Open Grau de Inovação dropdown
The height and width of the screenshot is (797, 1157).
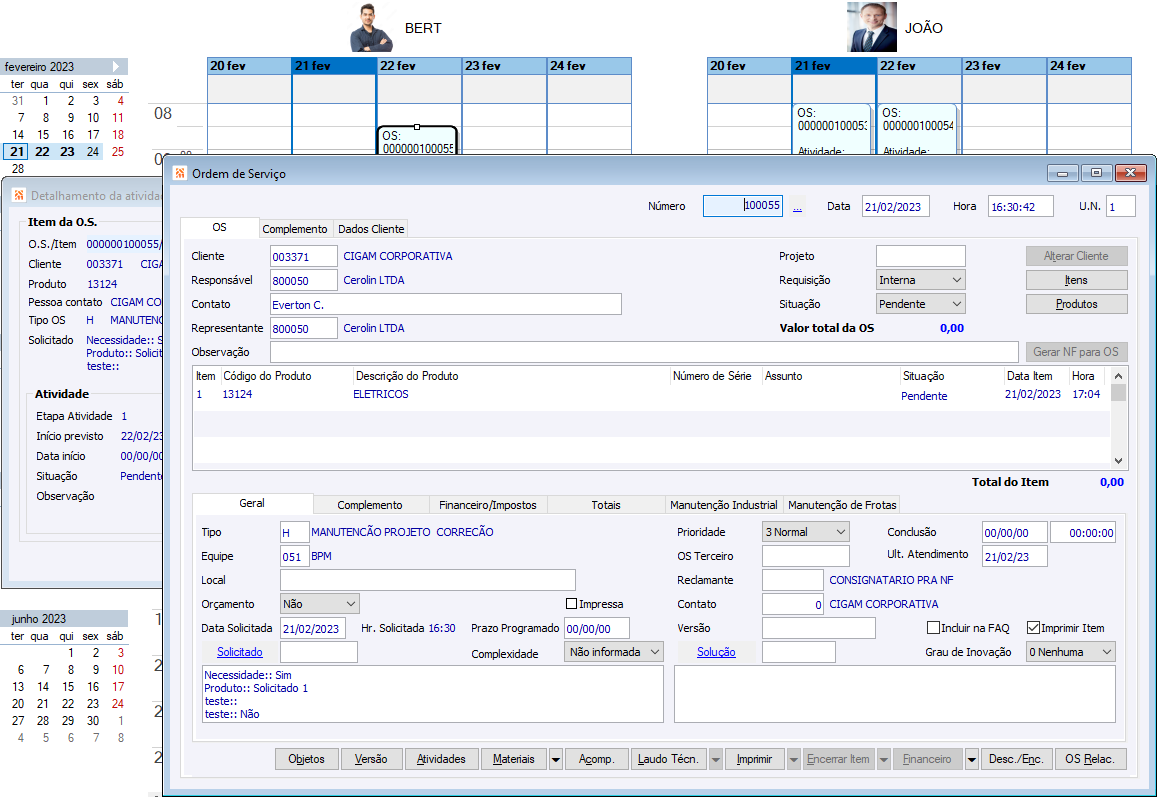(1071, 652)
